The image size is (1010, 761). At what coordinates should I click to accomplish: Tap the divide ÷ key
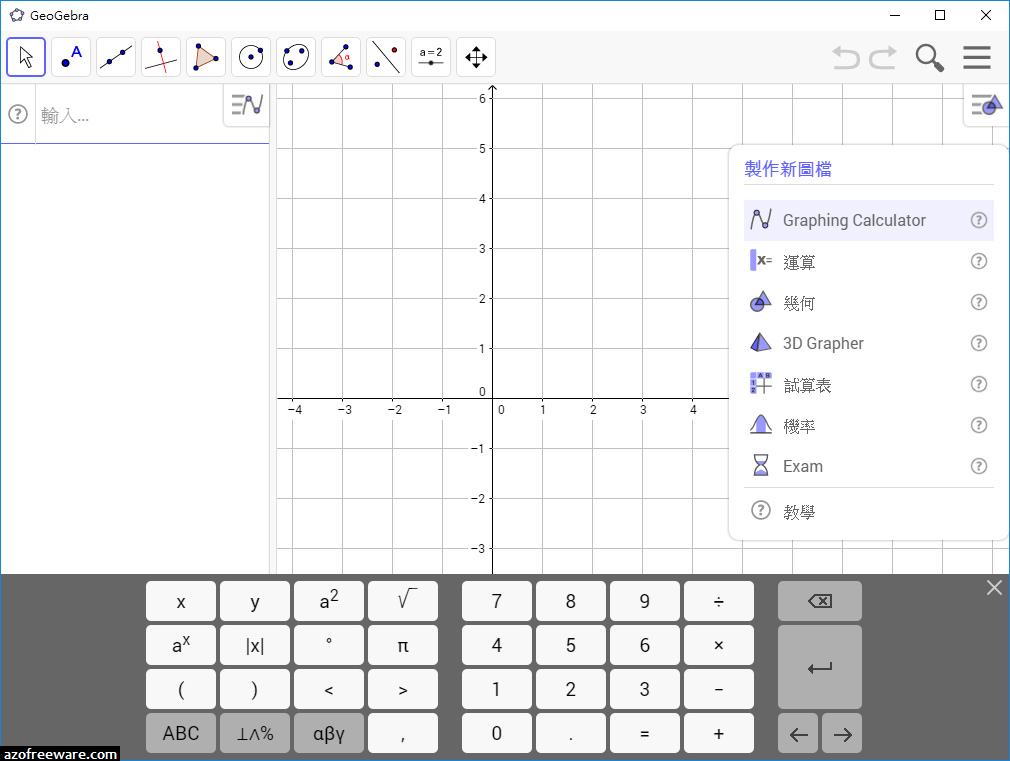coord(719,601)
